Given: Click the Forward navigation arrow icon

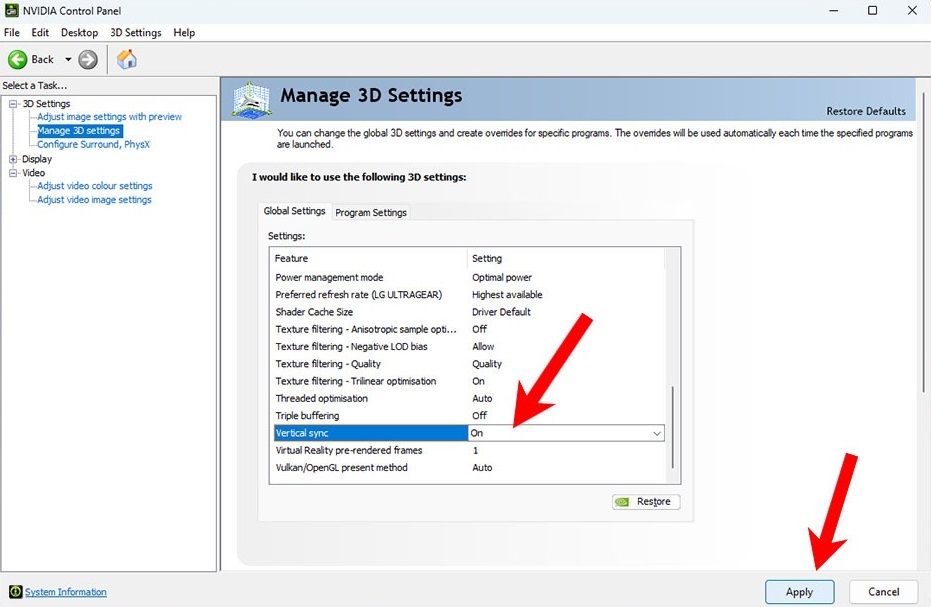Looking at the screenshot, I should pos(87,59).
